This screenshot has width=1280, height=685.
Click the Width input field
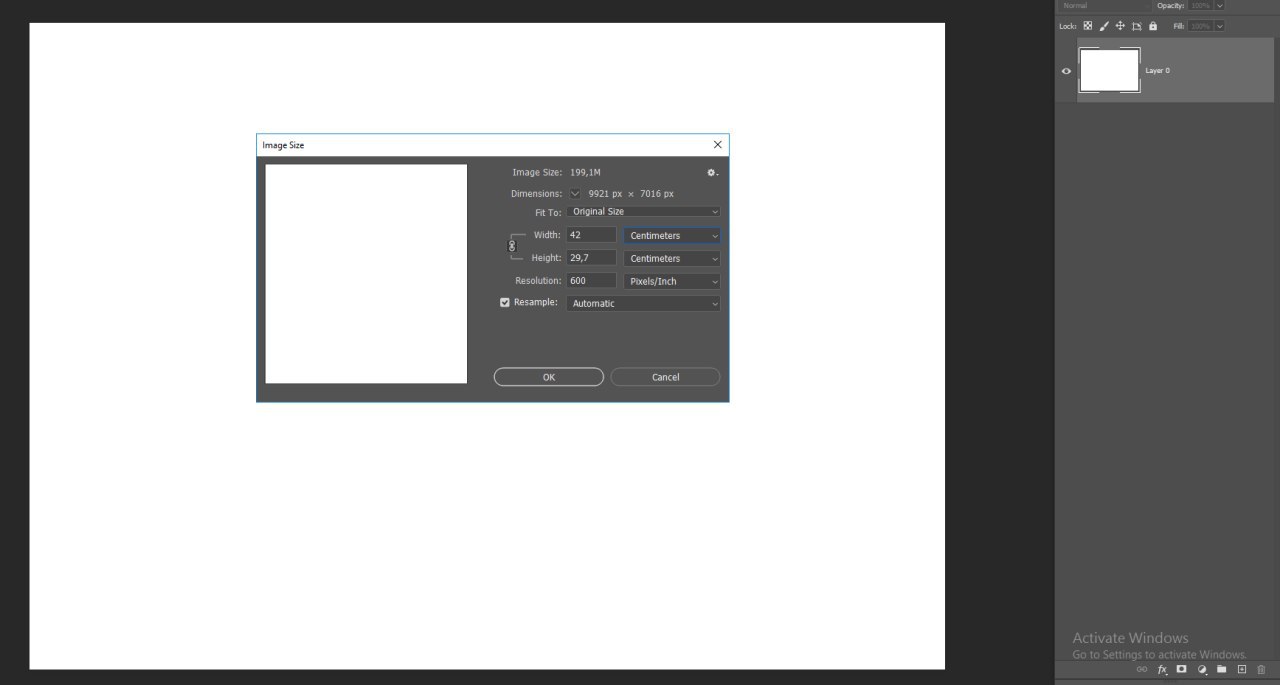pos(591,235)
